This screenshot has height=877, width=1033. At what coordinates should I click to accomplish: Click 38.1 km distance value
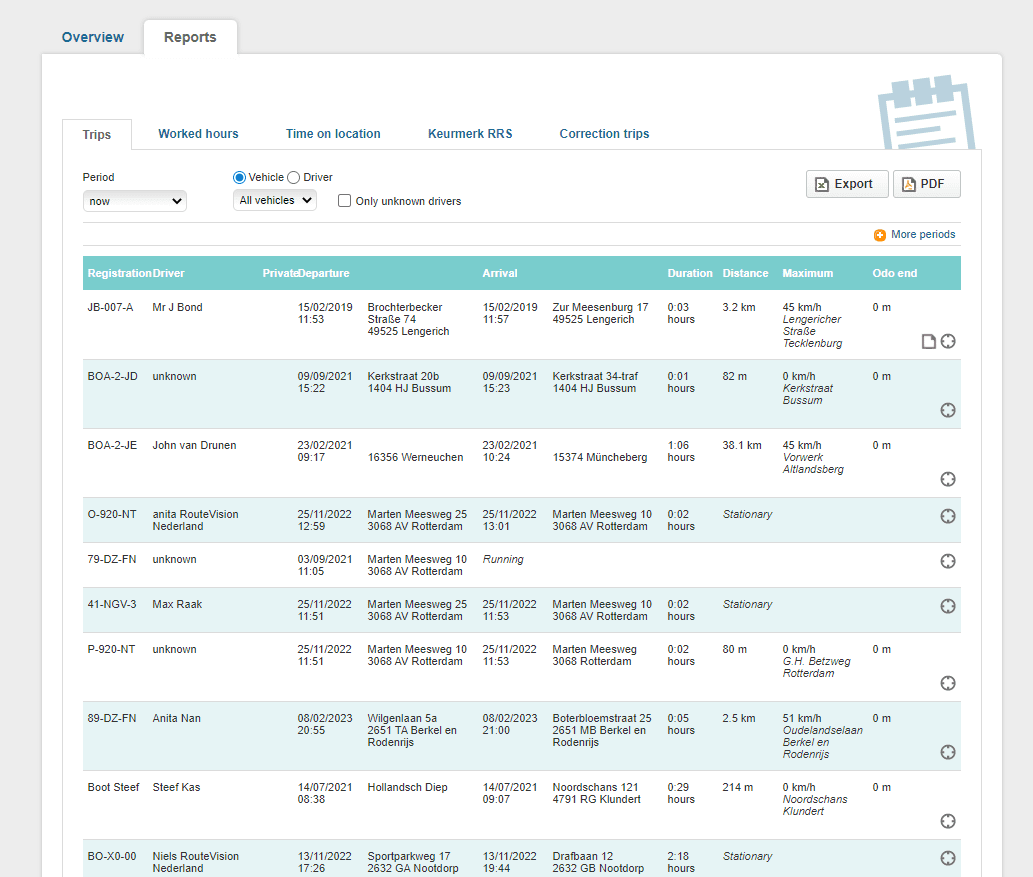742,445
